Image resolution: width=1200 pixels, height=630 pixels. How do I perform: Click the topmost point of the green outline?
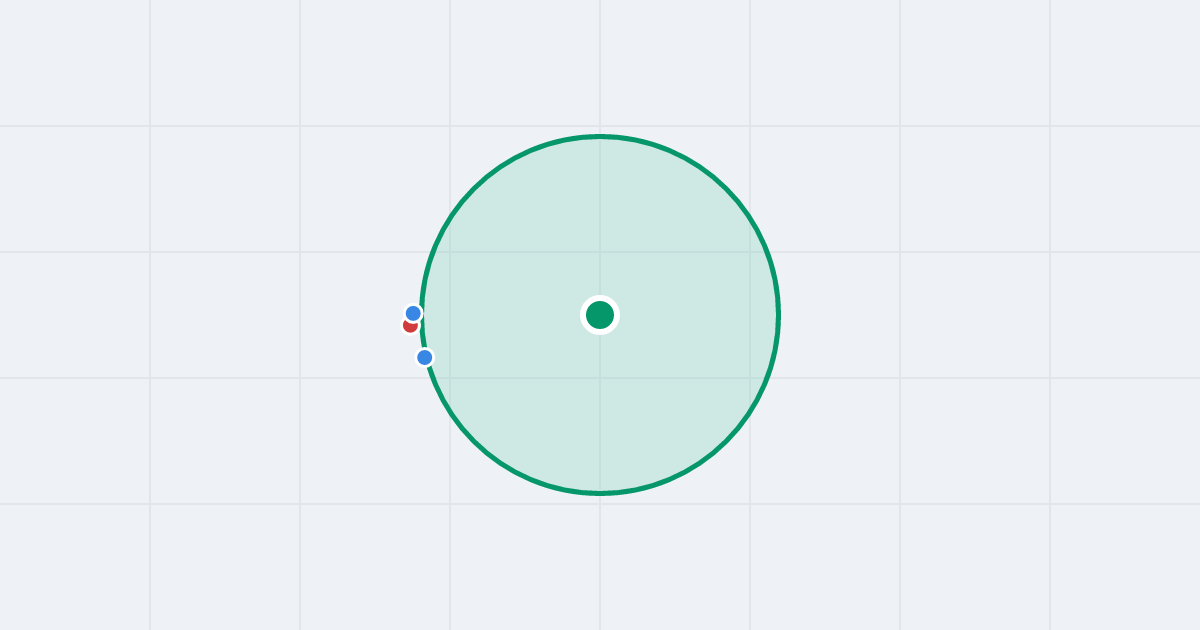(600, 136)
